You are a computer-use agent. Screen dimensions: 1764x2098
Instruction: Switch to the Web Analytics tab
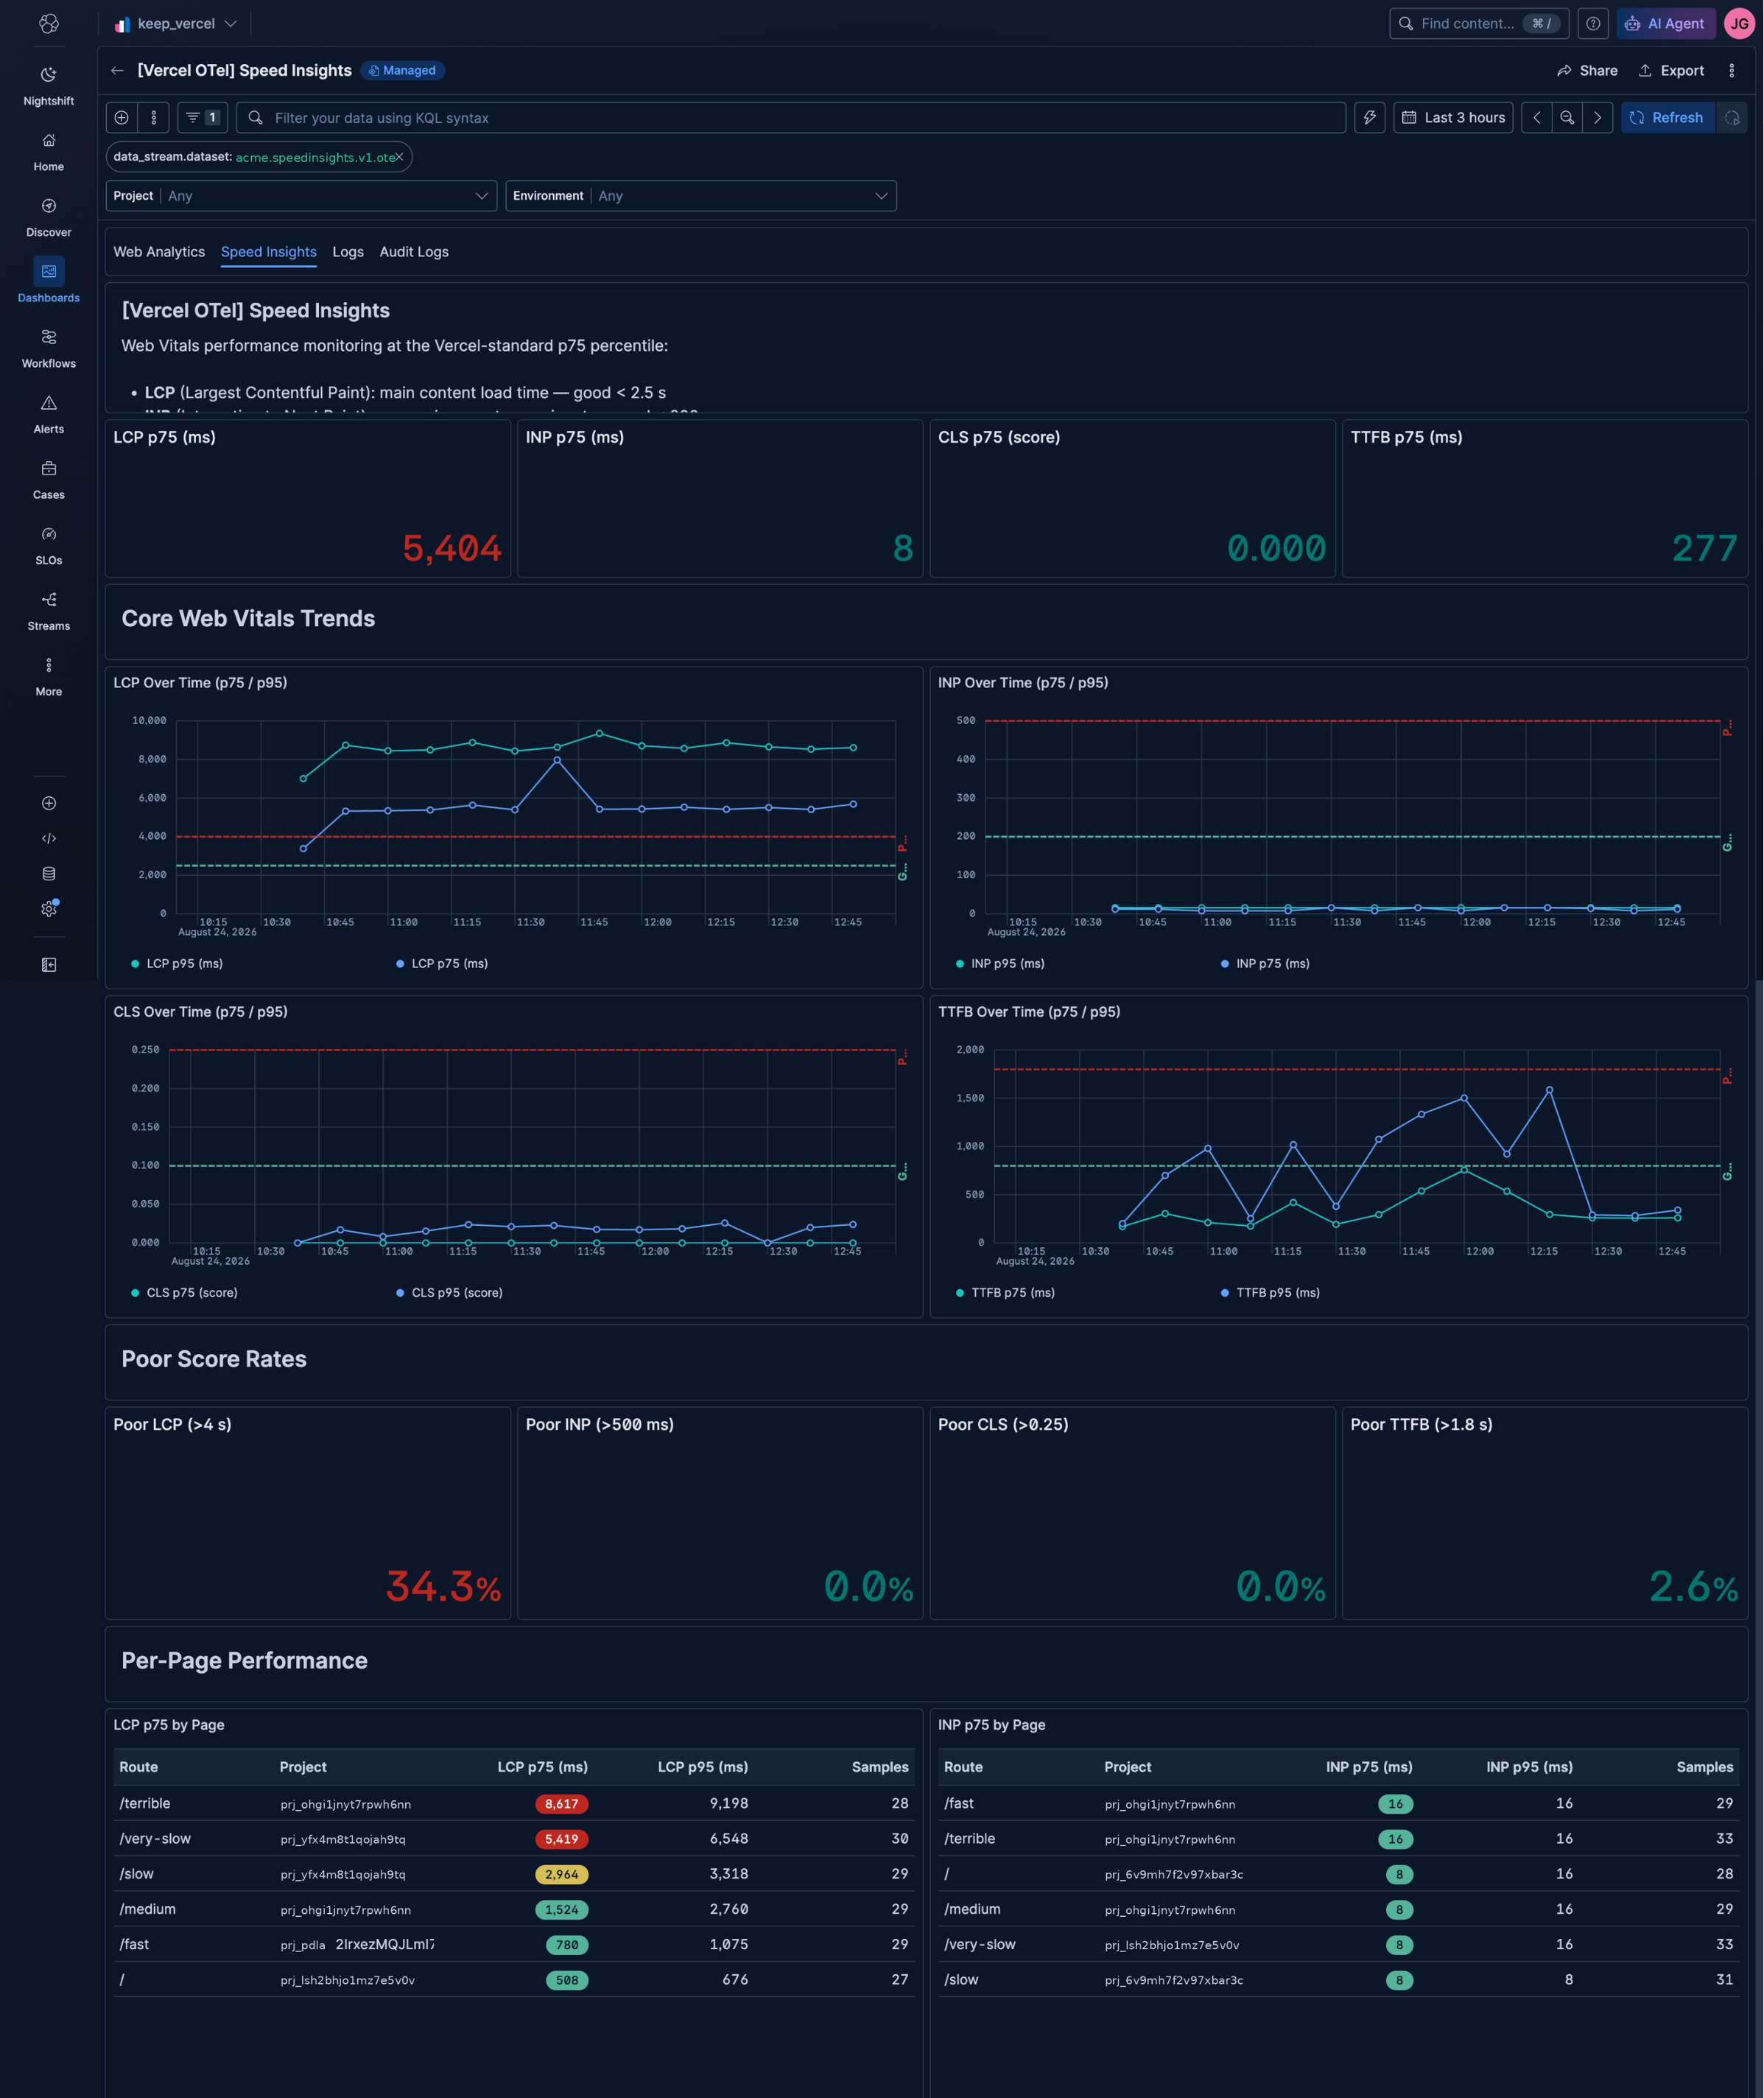(x=159, y=251)
